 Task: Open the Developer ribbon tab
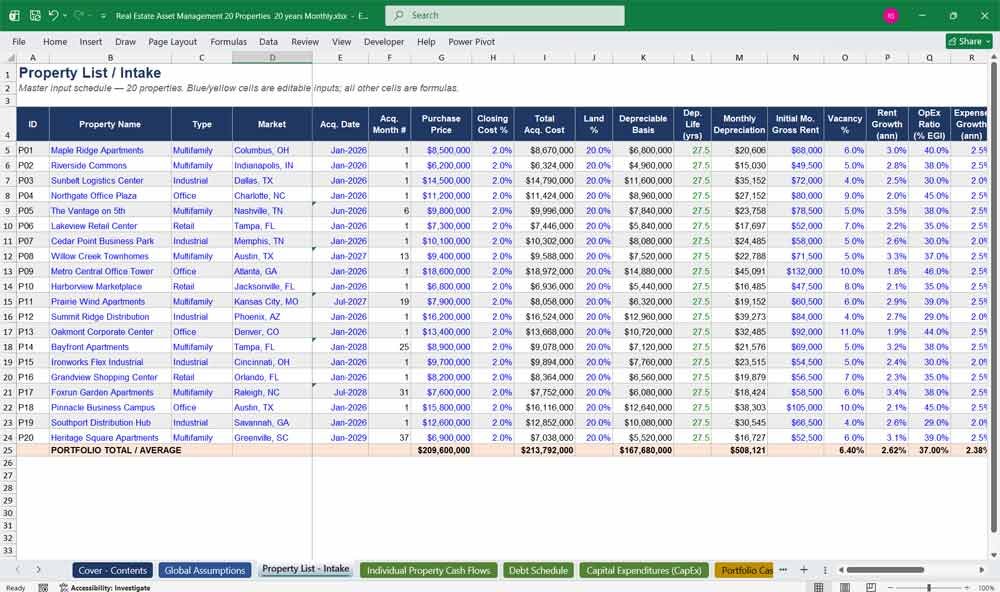[x=383, y=41]
